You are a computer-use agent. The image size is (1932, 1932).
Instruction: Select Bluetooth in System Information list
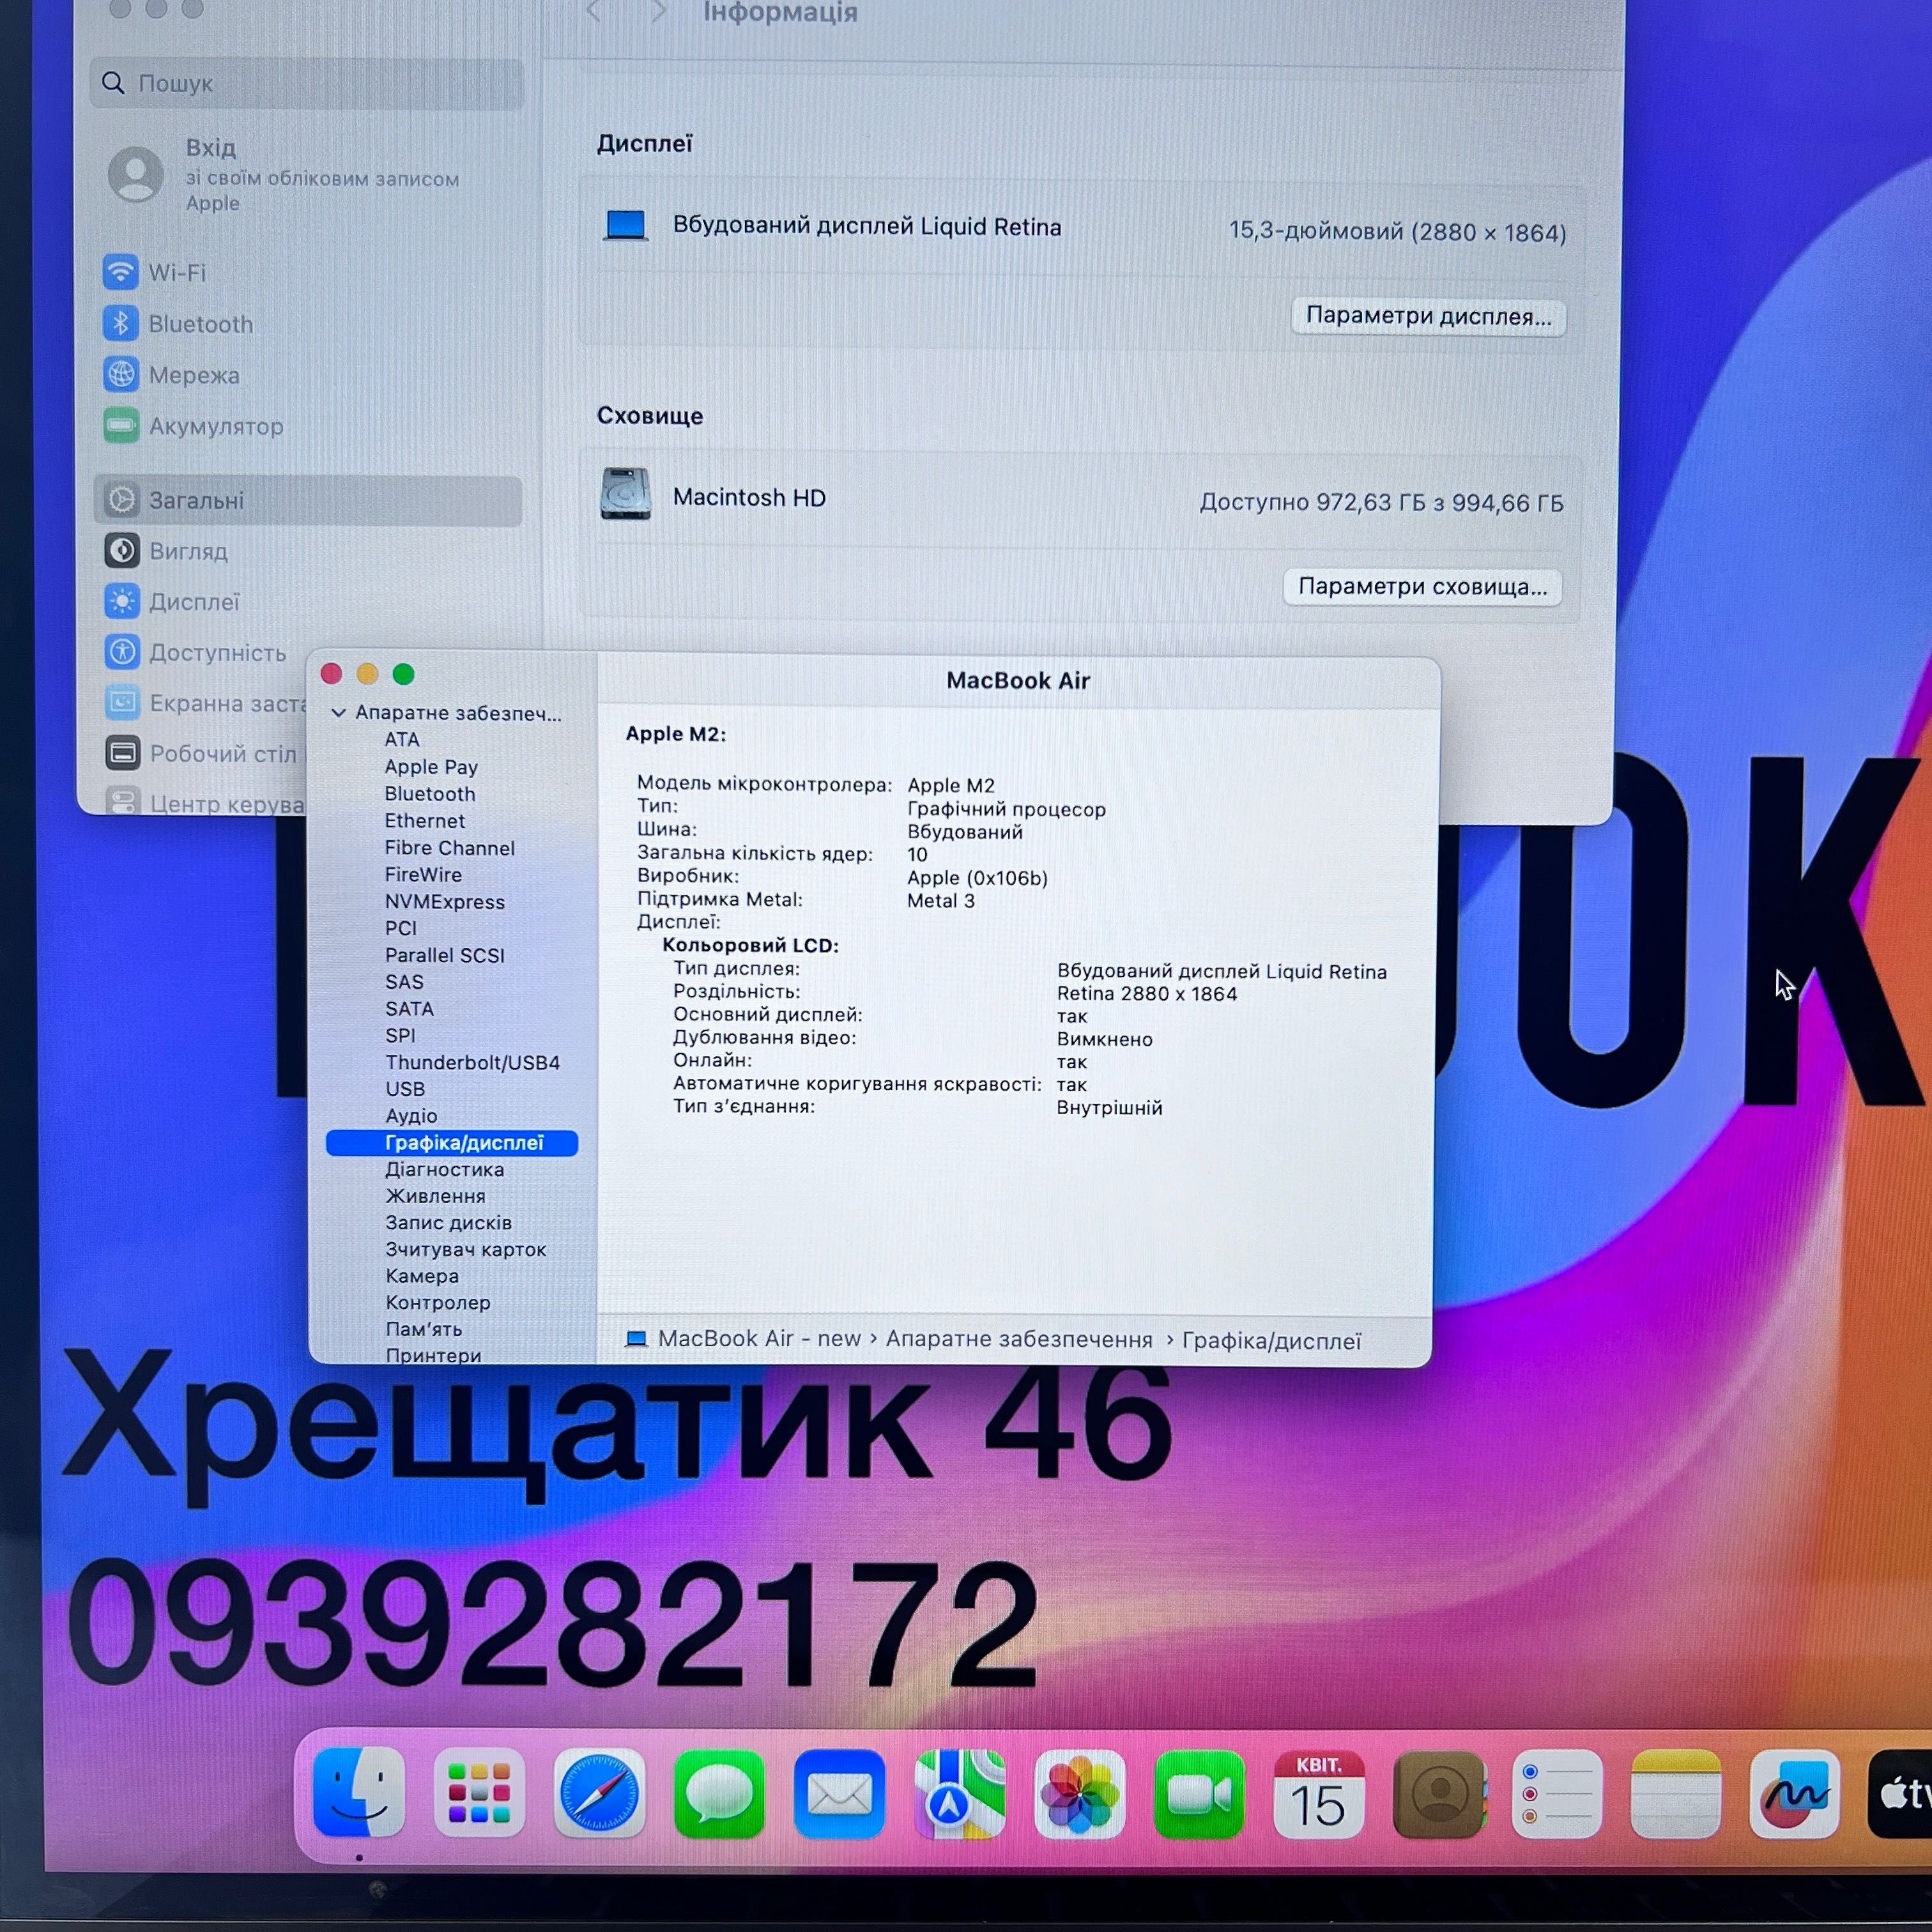430,794
